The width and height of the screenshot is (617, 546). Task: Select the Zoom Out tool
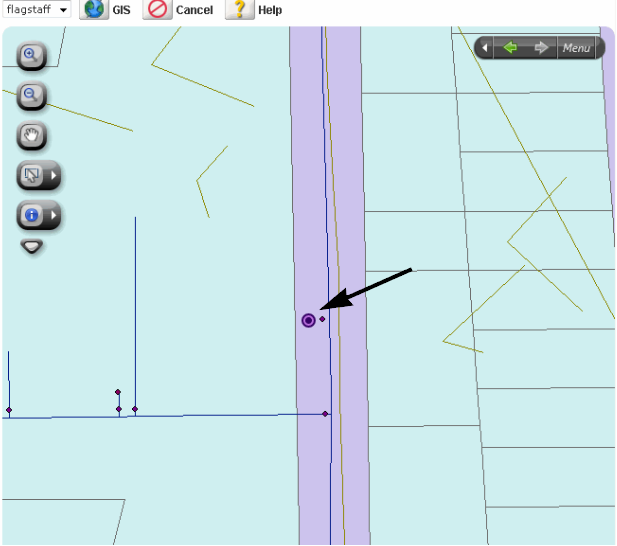(x=31, y=96)
